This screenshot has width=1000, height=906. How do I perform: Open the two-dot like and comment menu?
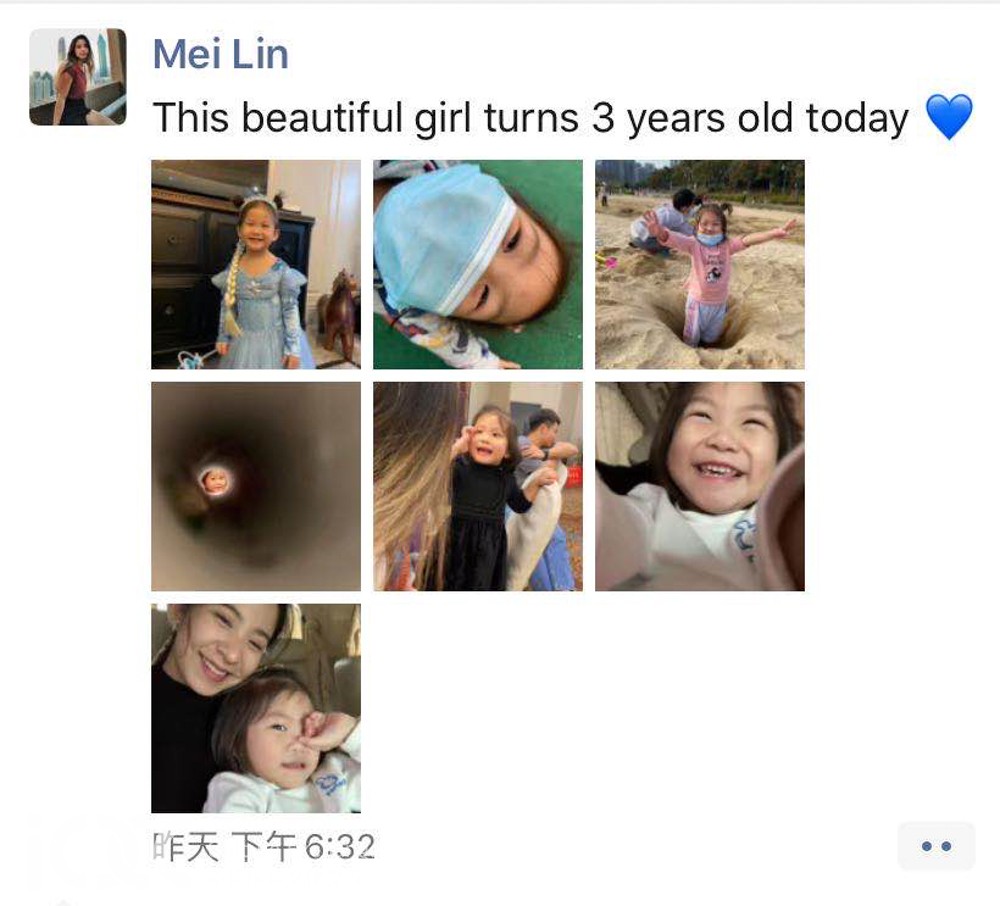click(x=936, y=846)
